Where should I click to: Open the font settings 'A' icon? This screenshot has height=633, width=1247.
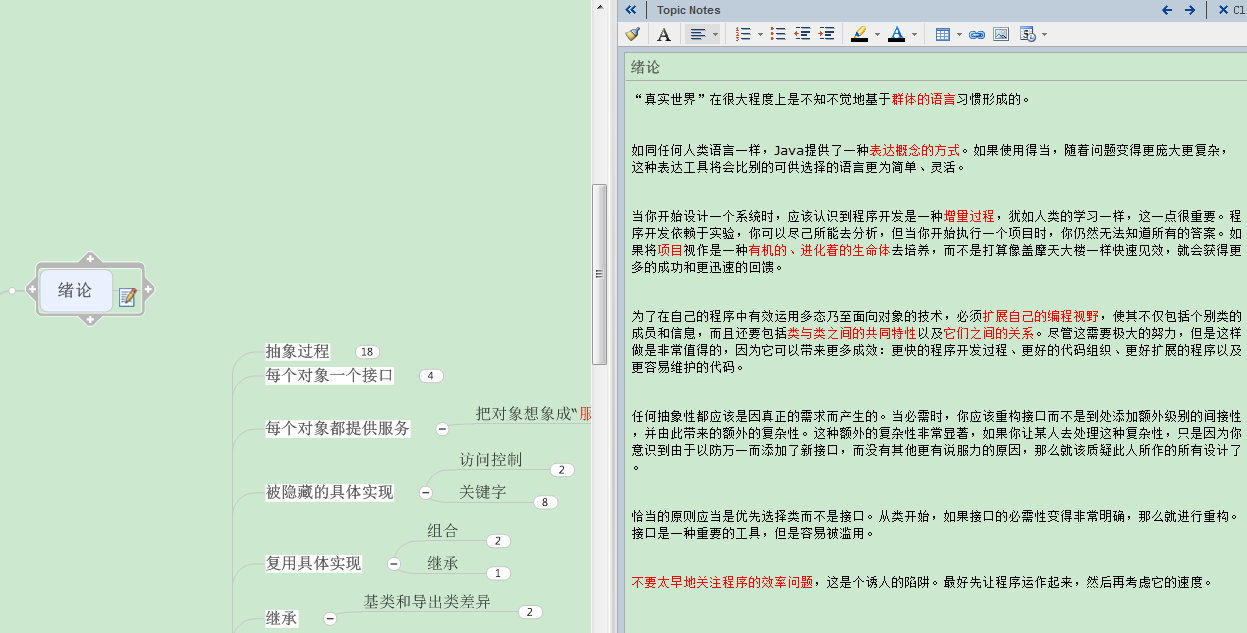tap(663, 34)
